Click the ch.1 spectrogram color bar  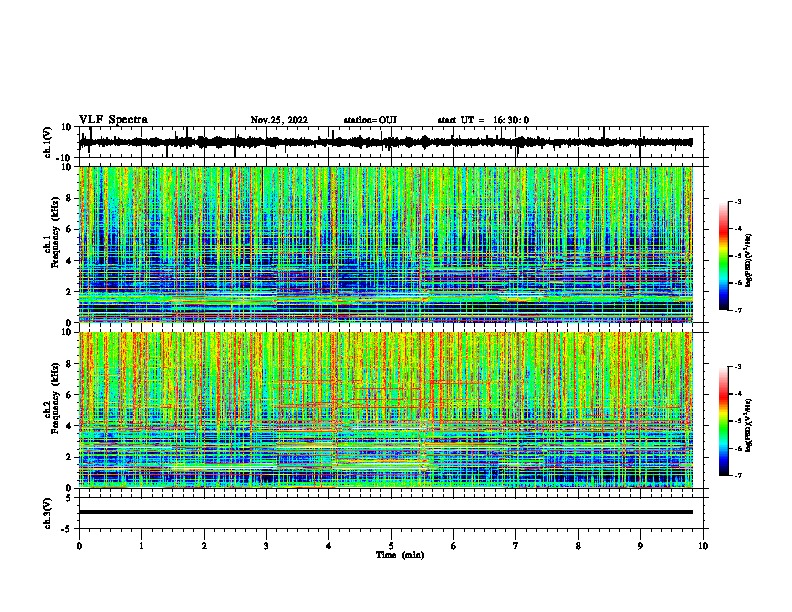pyautogui.click(x=724, y=256)
